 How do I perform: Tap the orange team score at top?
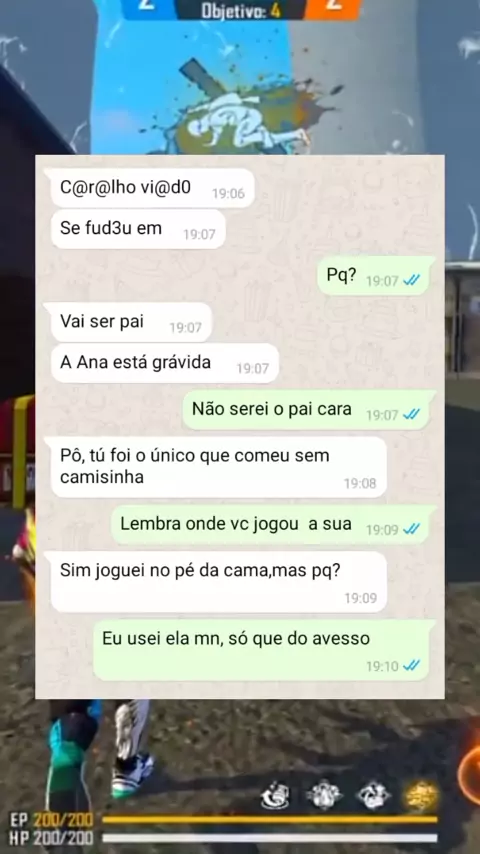[x=333, y=7]
